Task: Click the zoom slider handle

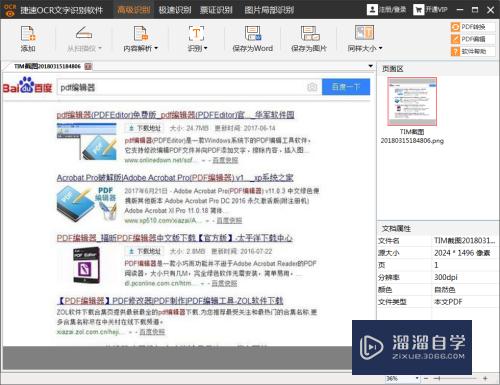Action: pos(439,379)
